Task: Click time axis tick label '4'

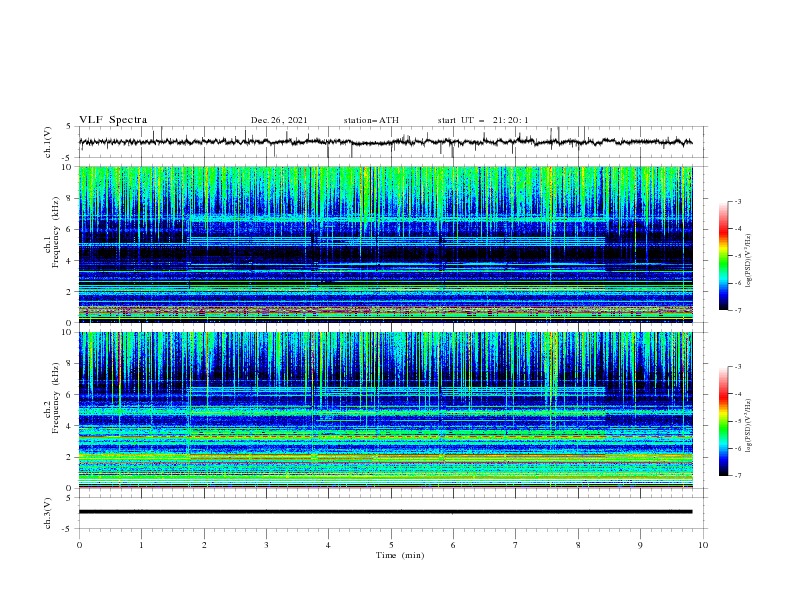Action: click(329, 545)
